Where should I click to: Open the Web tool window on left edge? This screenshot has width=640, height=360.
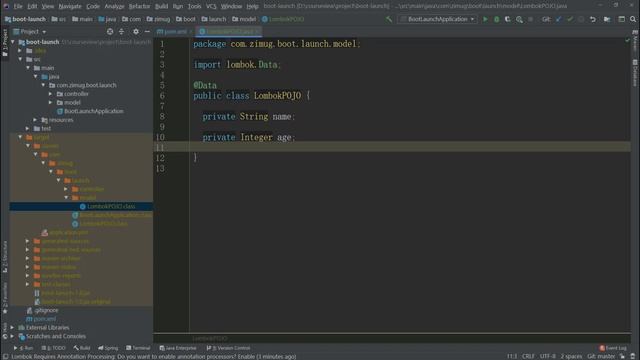5,330
